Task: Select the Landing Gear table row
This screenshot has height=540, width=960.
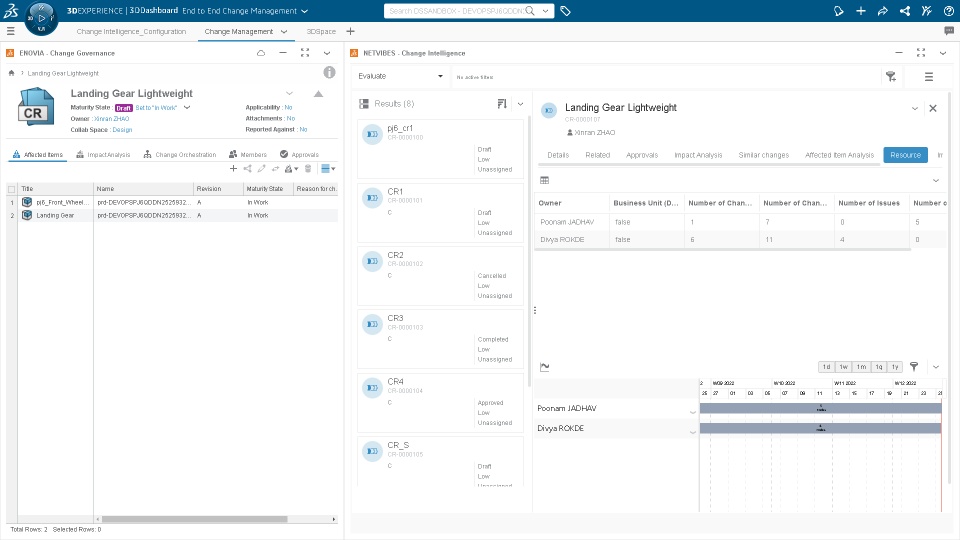Action: 172,216
